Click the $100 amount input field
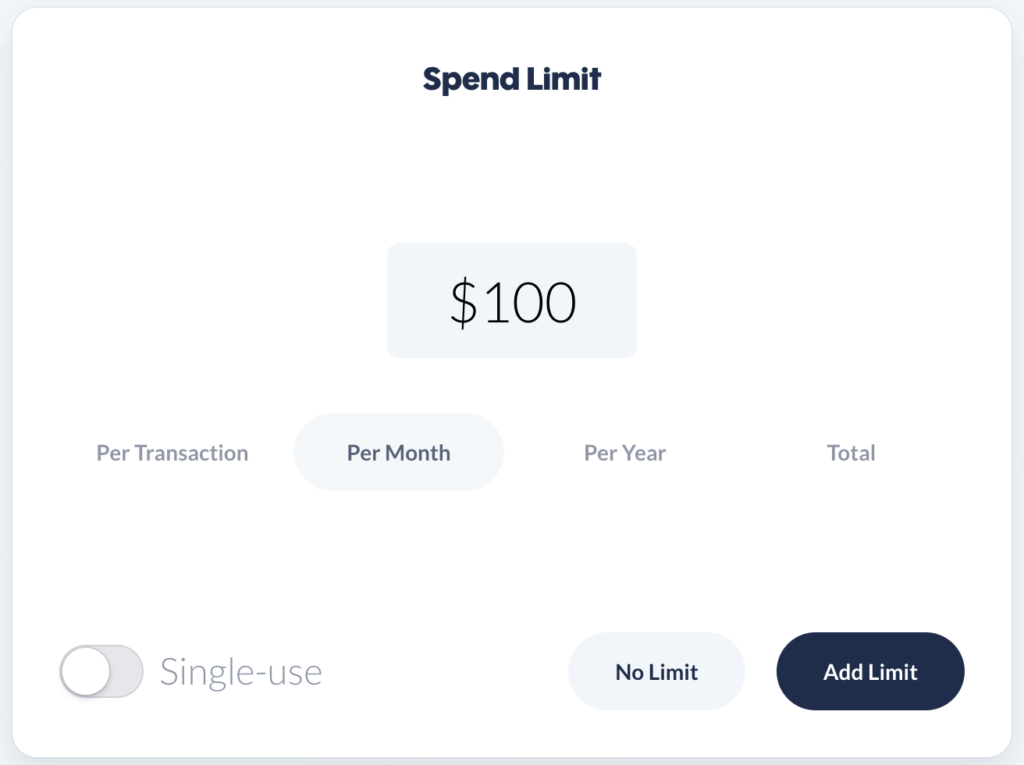Viewport: 1024px width, 765px height. (511, 301)
